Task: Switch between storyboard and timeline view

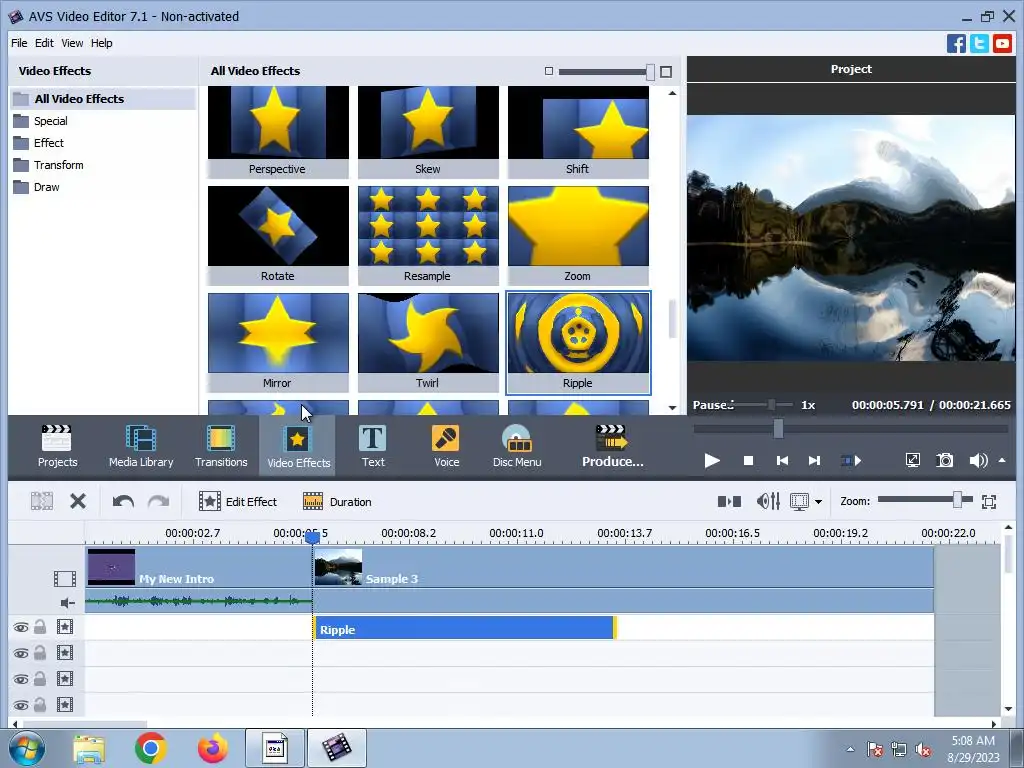Action: point(729,502)
